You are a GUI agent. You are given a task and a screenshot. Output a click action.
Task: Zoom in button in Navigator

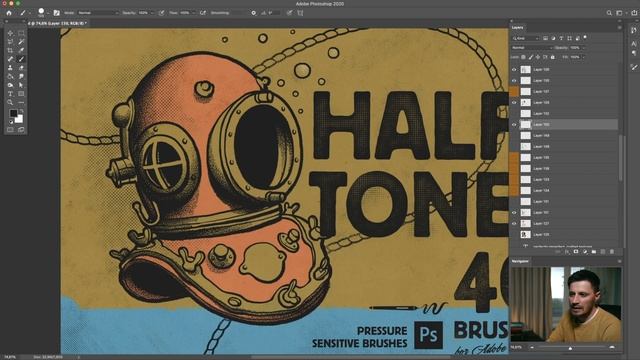pyautogui.click(x=612, y=347)
